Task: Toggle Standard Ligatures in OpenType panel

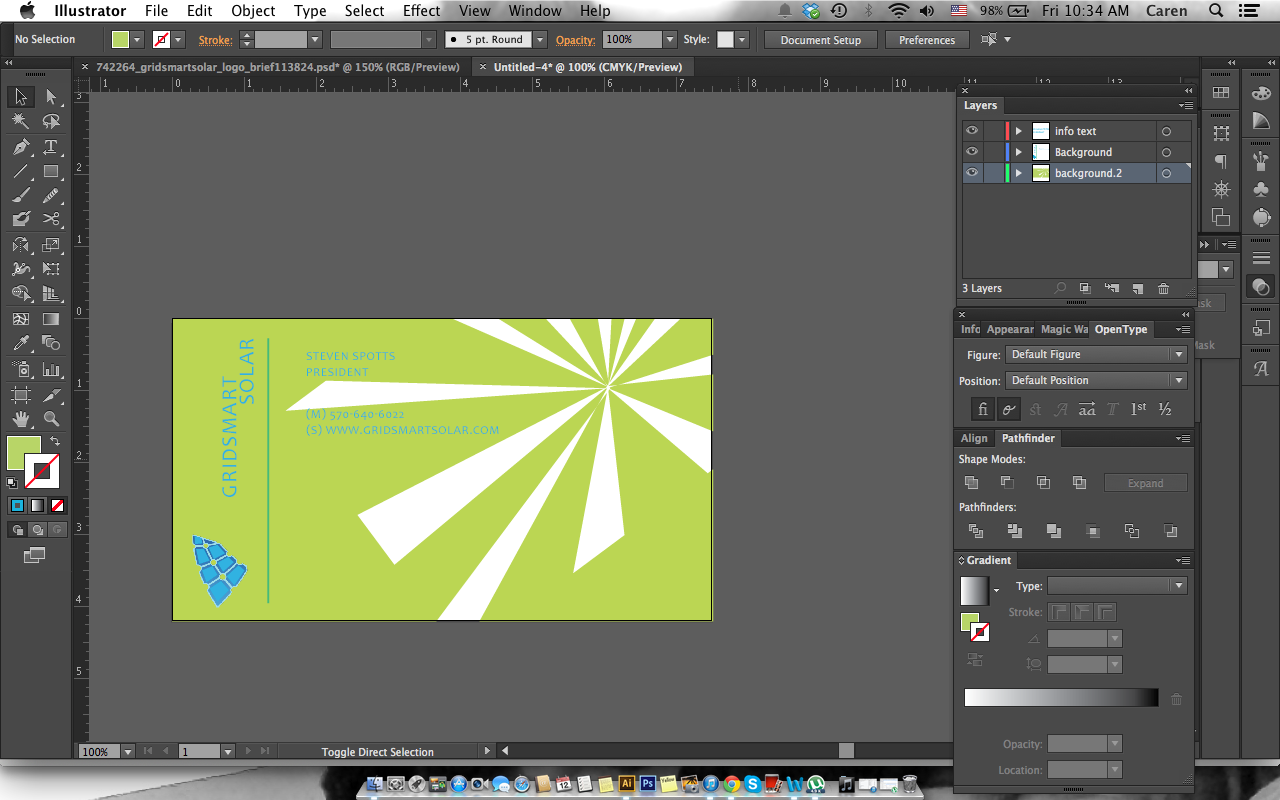Action: 983,409
